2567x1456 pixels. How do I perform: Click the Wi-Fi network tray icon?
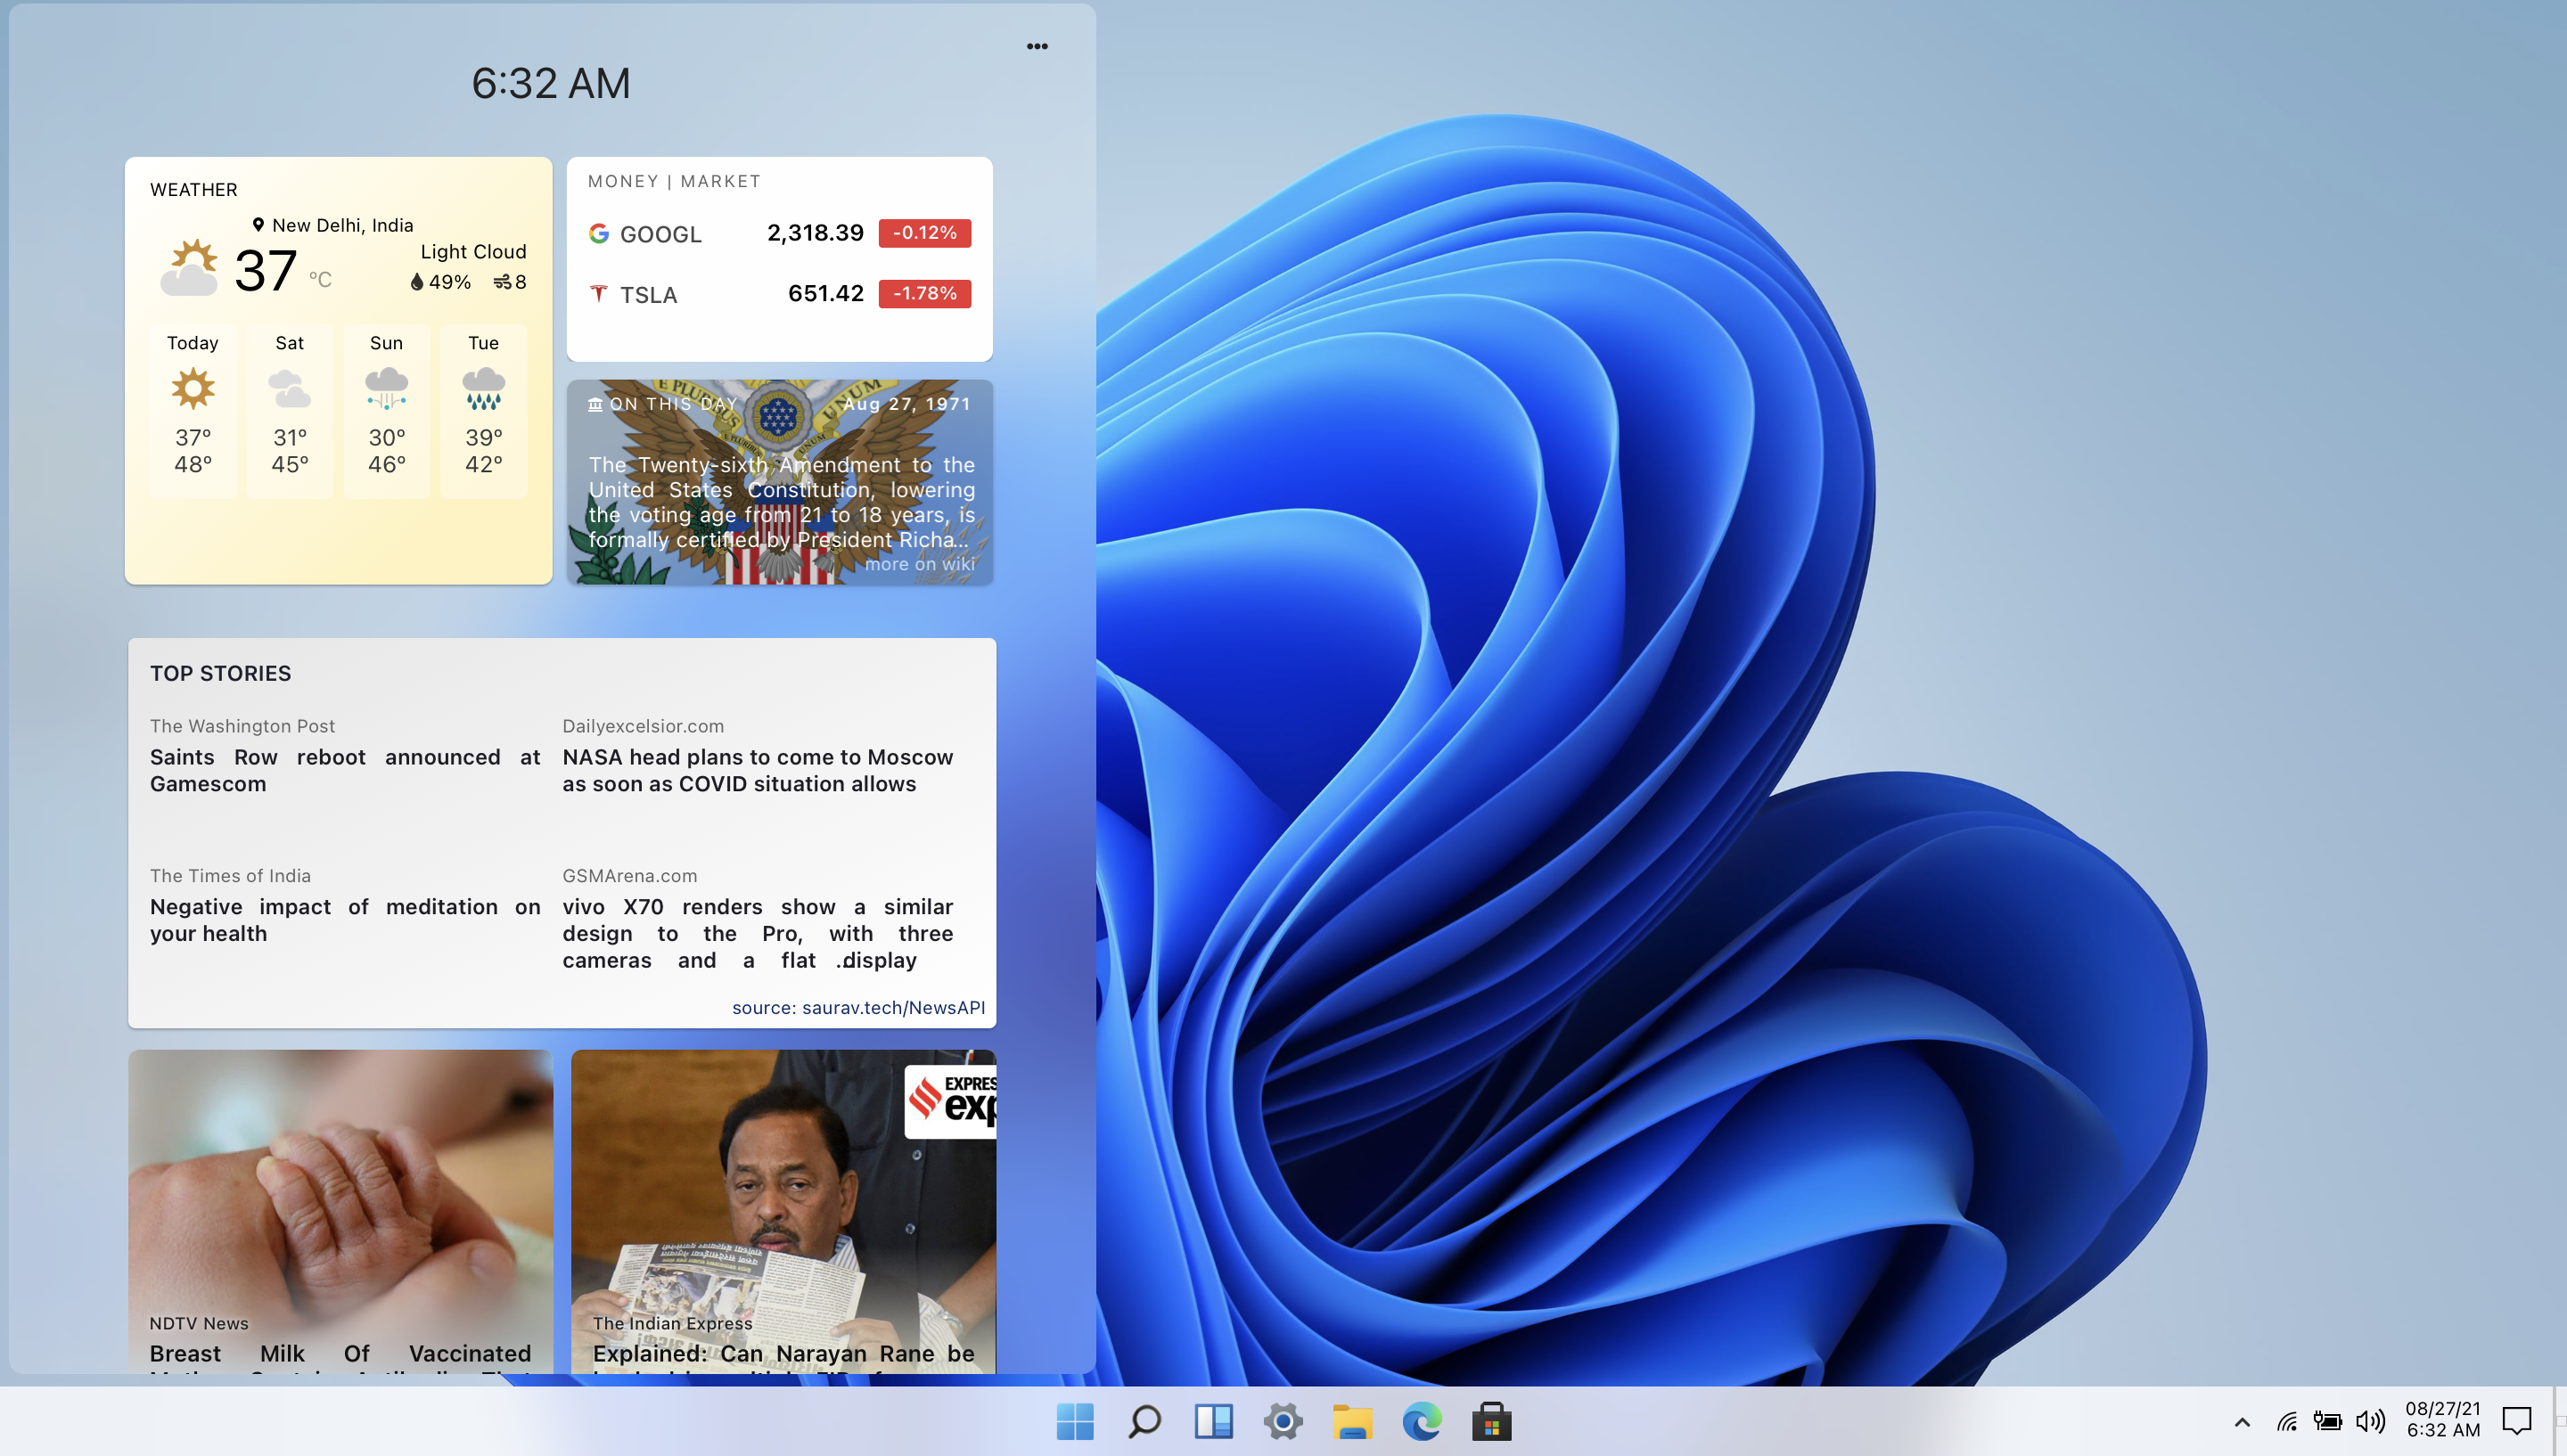click(x=2286, y=1421)
